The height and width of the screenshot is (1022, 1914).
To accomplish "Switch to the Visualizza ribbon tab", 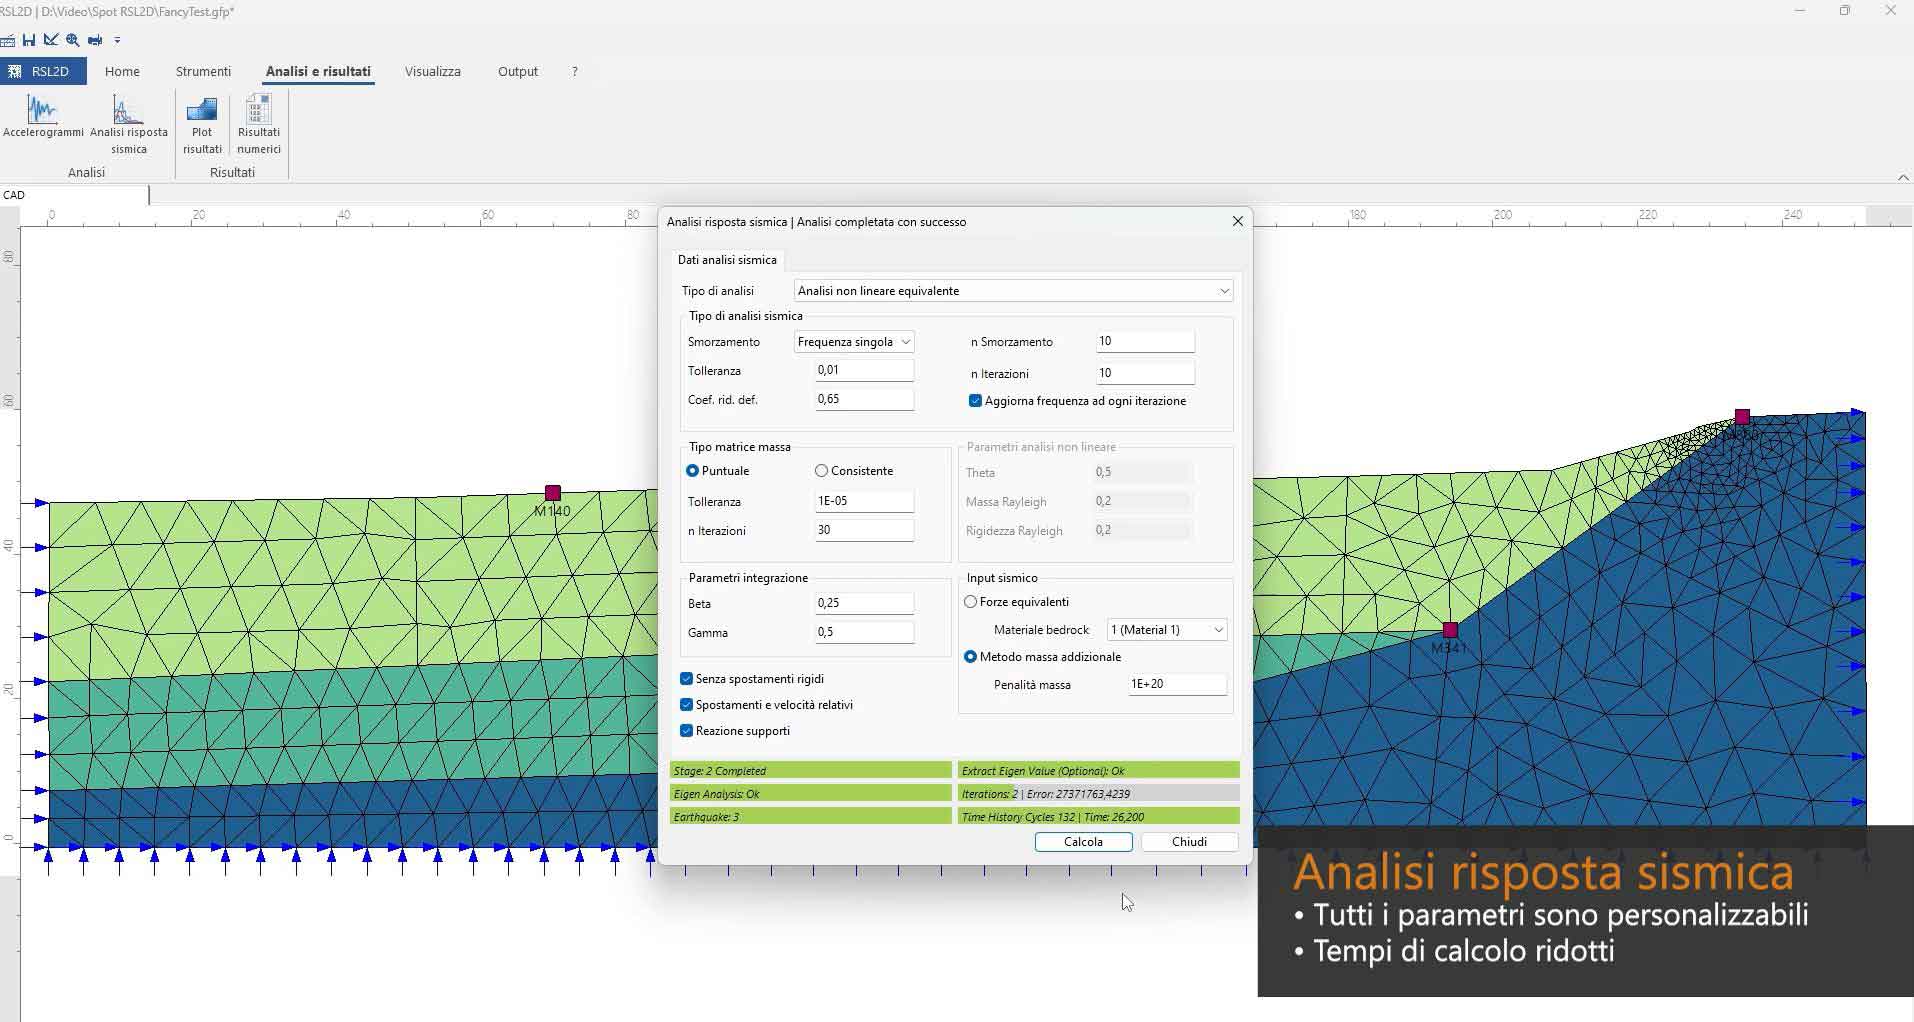I will pyautogui.click(x=431, y=71).
